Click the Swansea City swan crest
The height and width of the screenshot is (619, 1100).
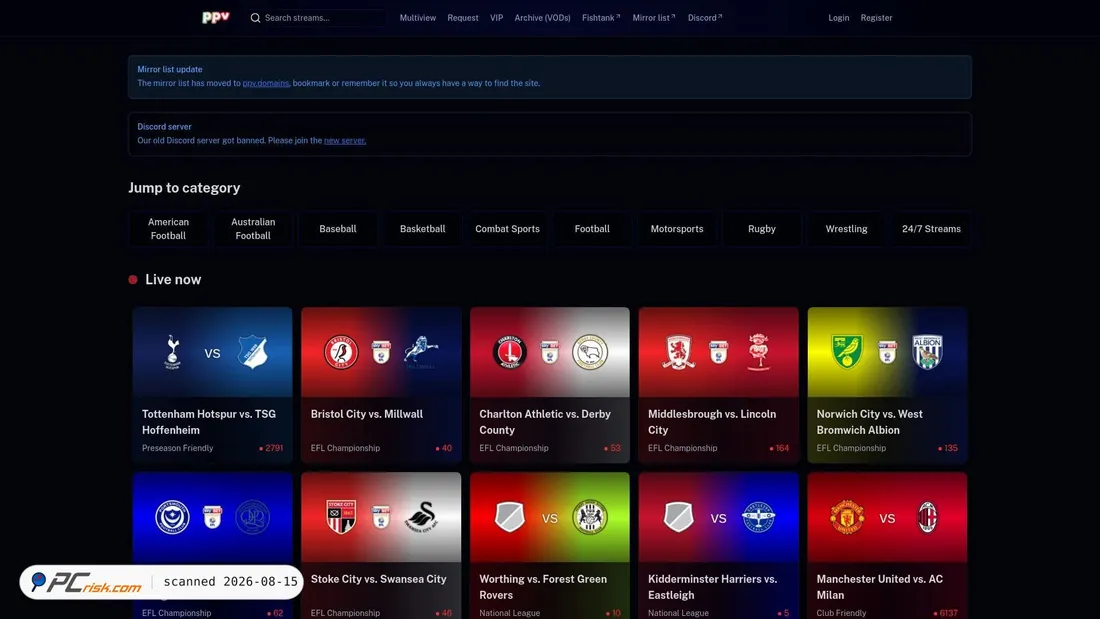pyautogui.click(x=421, y=518)
